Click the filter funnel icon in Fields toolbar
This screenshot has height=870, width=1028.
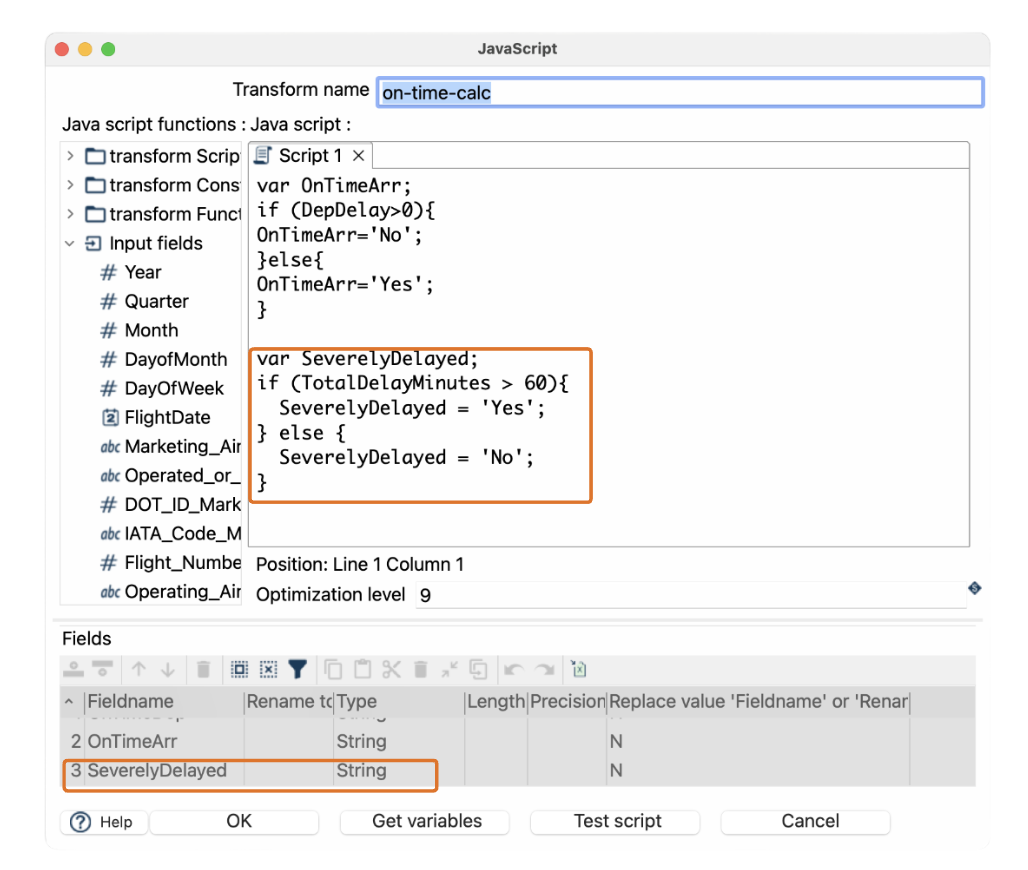point(298,669)
